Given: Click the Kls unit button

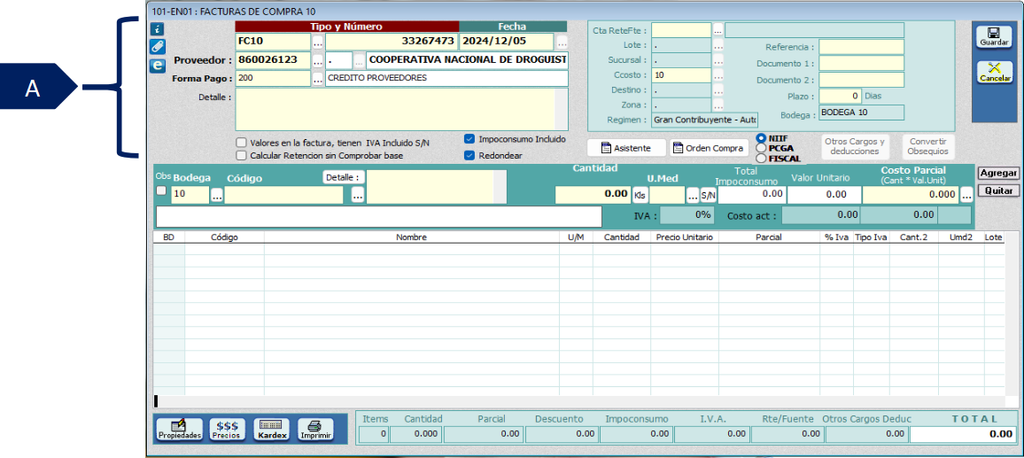Looking at the screenshot, I should click(640, 195).
